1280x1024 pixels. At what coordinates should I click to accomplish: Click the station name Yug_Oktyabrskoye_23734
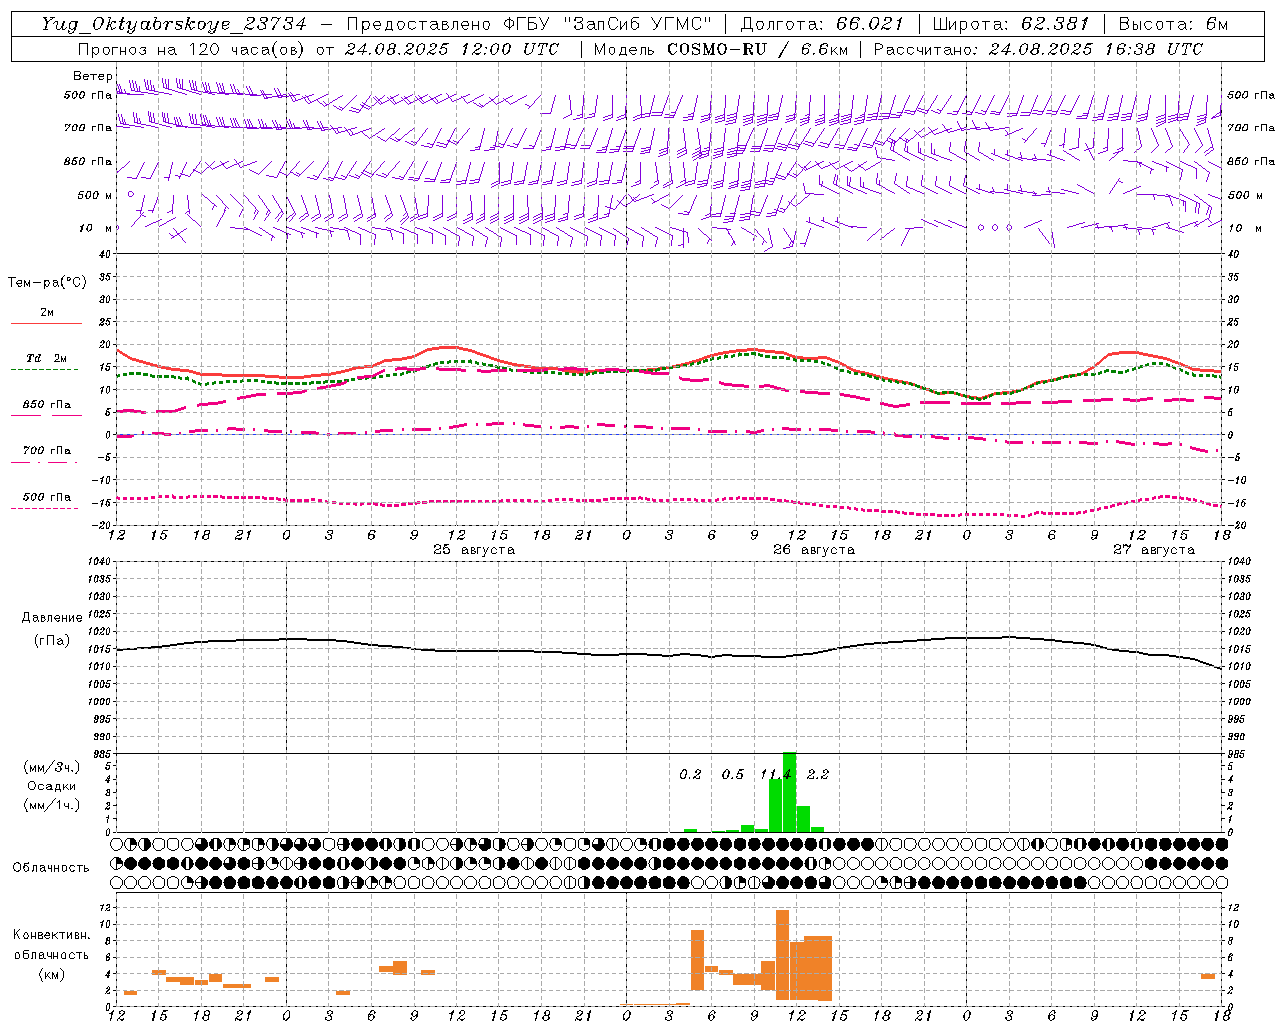174,24
